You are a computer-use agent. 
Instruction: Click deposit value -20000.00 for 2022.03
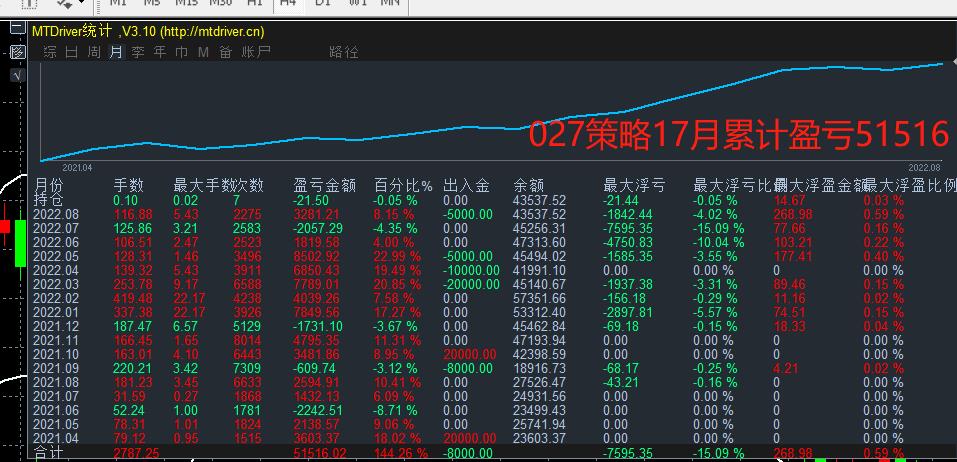471,284
